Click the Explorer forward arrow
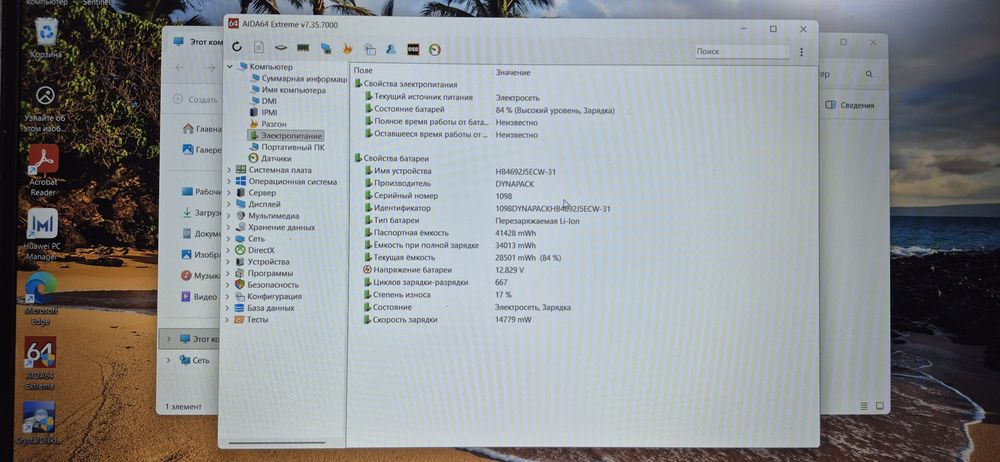The image size is (1000, 462). tap(210, 68)
